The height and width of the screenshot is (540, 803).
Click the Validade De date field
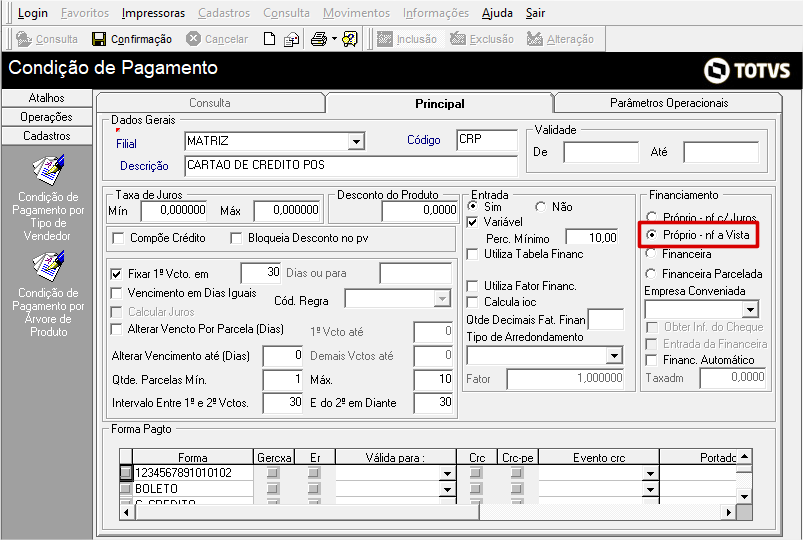point(601,152)
